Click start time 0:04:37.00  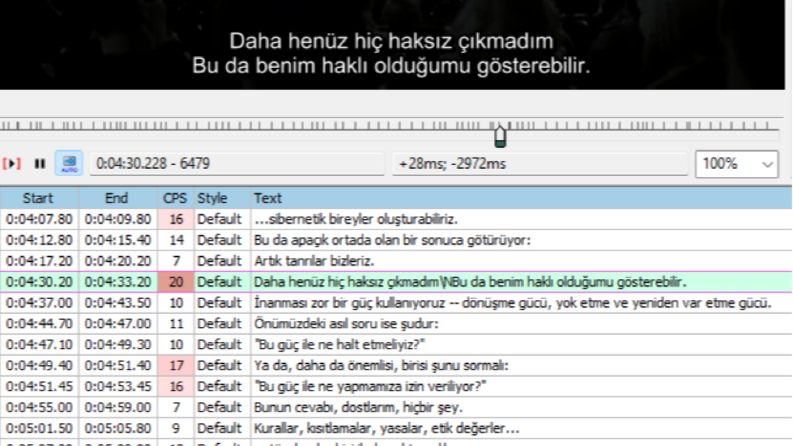coord(39,303)
